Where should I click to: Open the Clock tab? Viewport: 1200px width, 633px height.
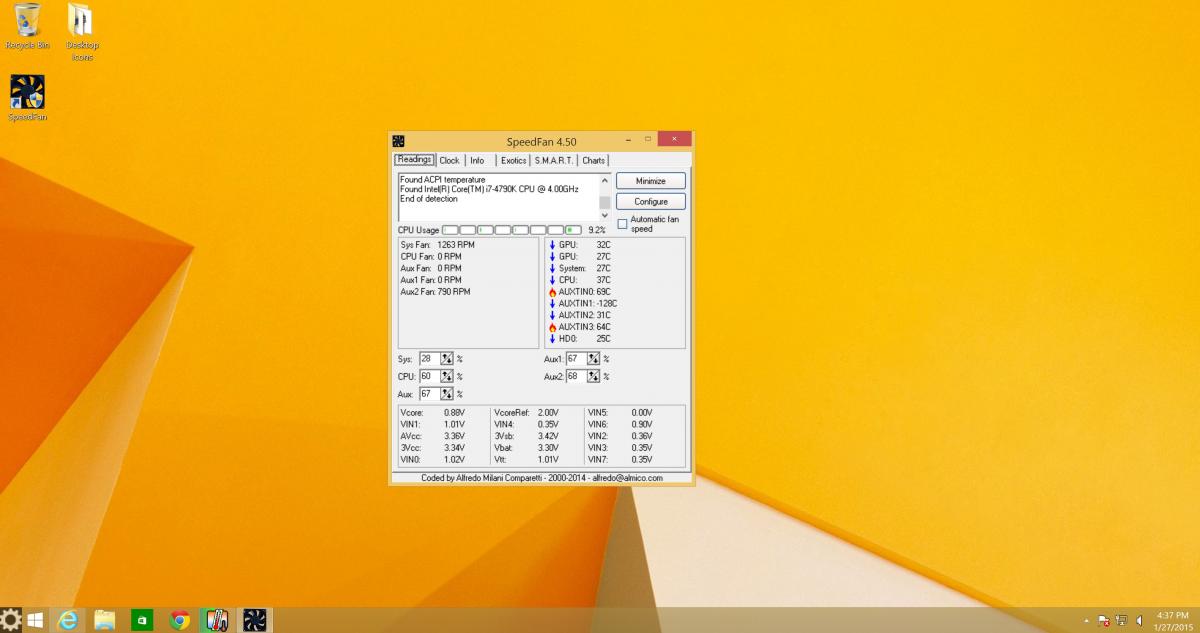(450, 160)
